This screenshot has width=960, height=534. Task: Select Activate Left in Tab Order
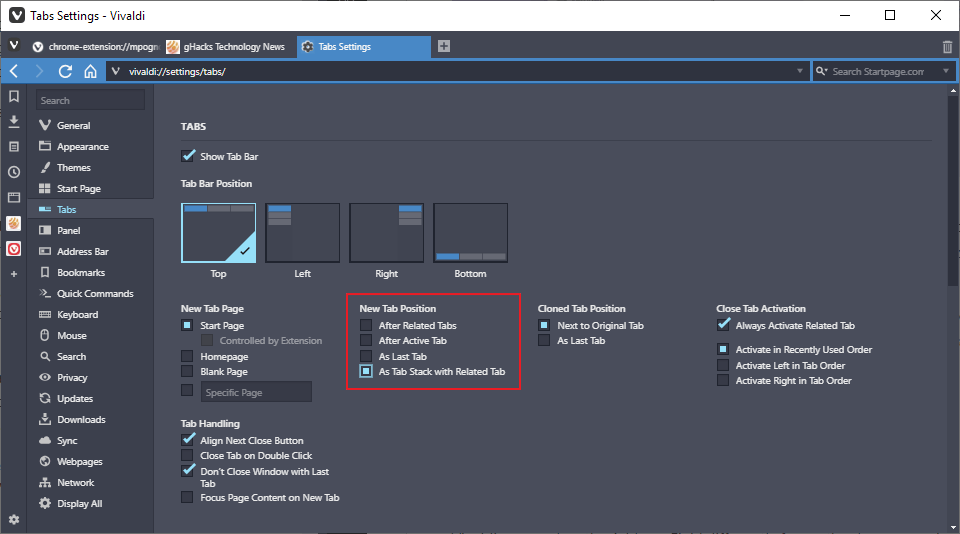[723, 365]
